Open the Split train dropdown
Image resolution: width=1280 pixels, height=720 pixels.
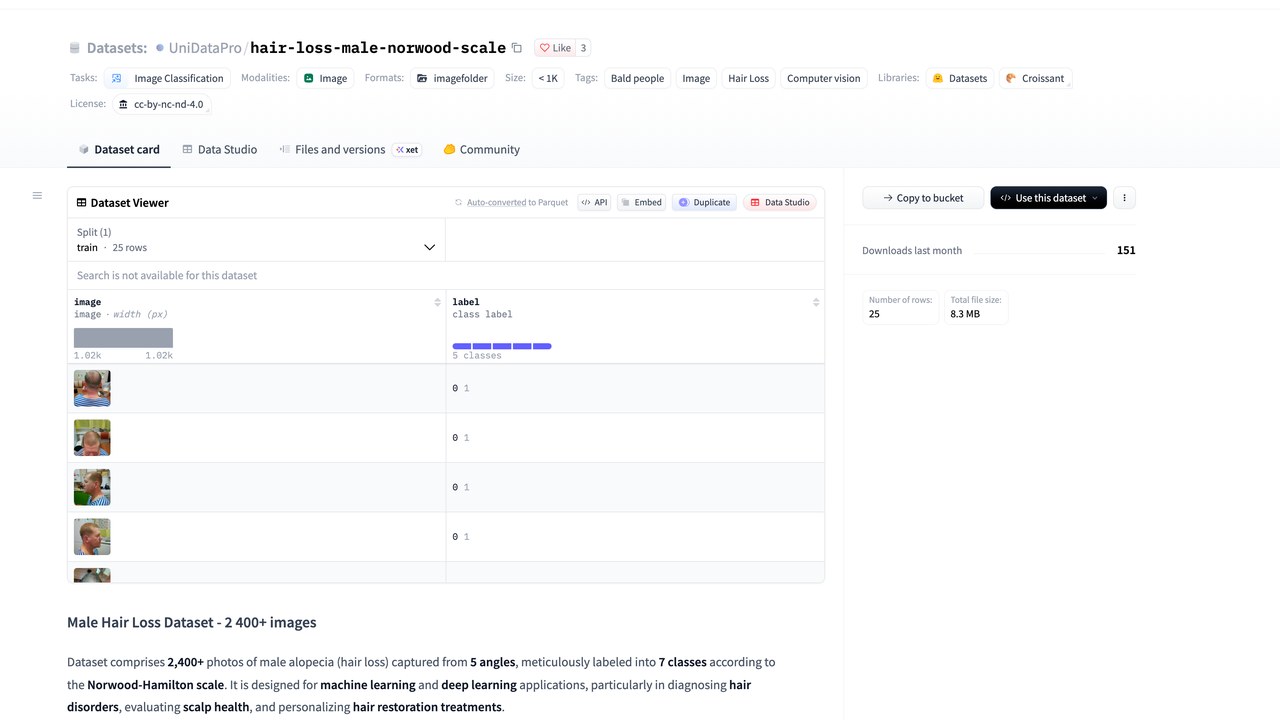click(x=257, y=240)
